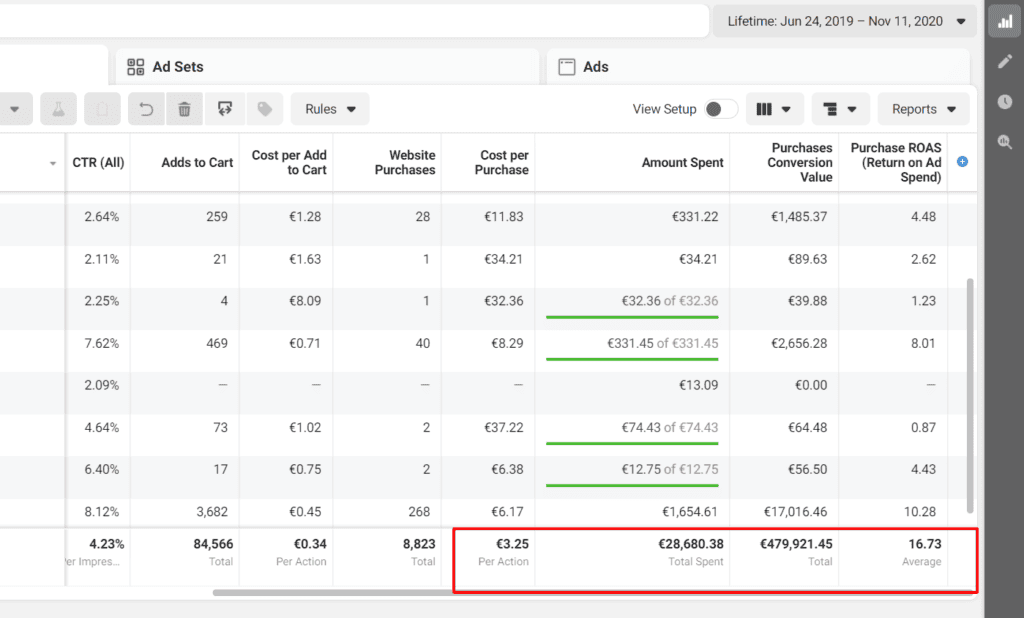
Task: Open the Lifetime date range dropdown
Action: pyautogui.click(x=845, y=22)
